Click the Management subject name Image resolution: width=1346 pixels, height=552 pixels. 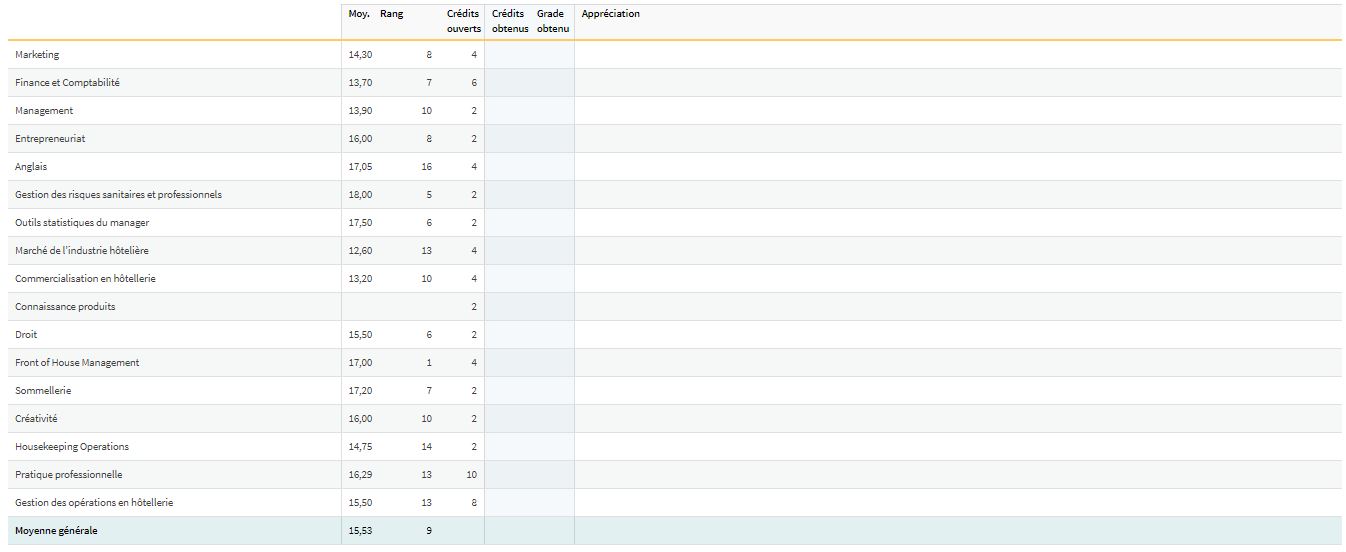(x=44, y=111)
